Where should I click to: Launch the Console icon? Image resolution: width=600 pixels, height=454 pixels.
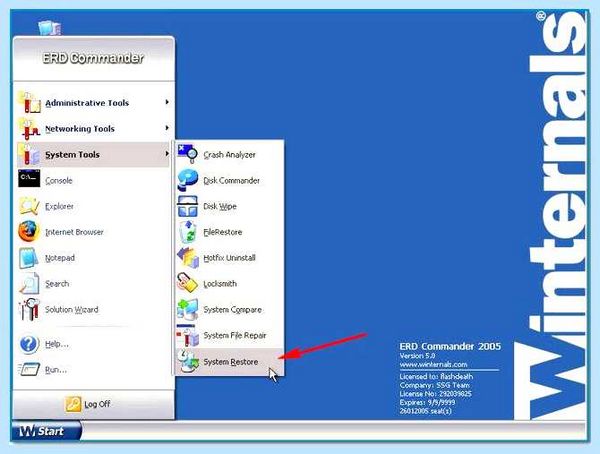click(x=29, y=178)
